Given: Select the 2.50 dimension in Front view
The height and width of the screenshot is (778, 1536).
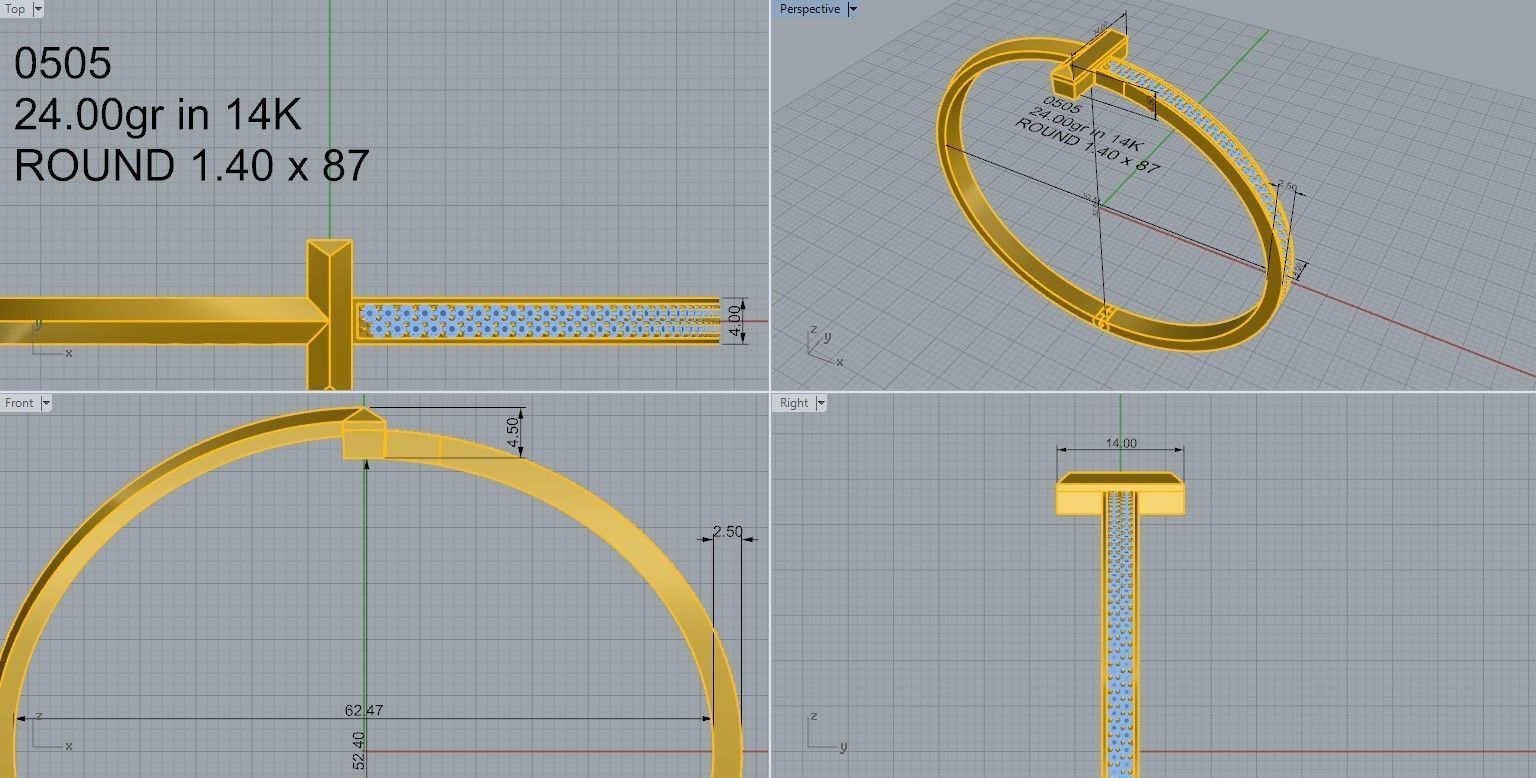Looking at the screenshot, I should (728, 532).
